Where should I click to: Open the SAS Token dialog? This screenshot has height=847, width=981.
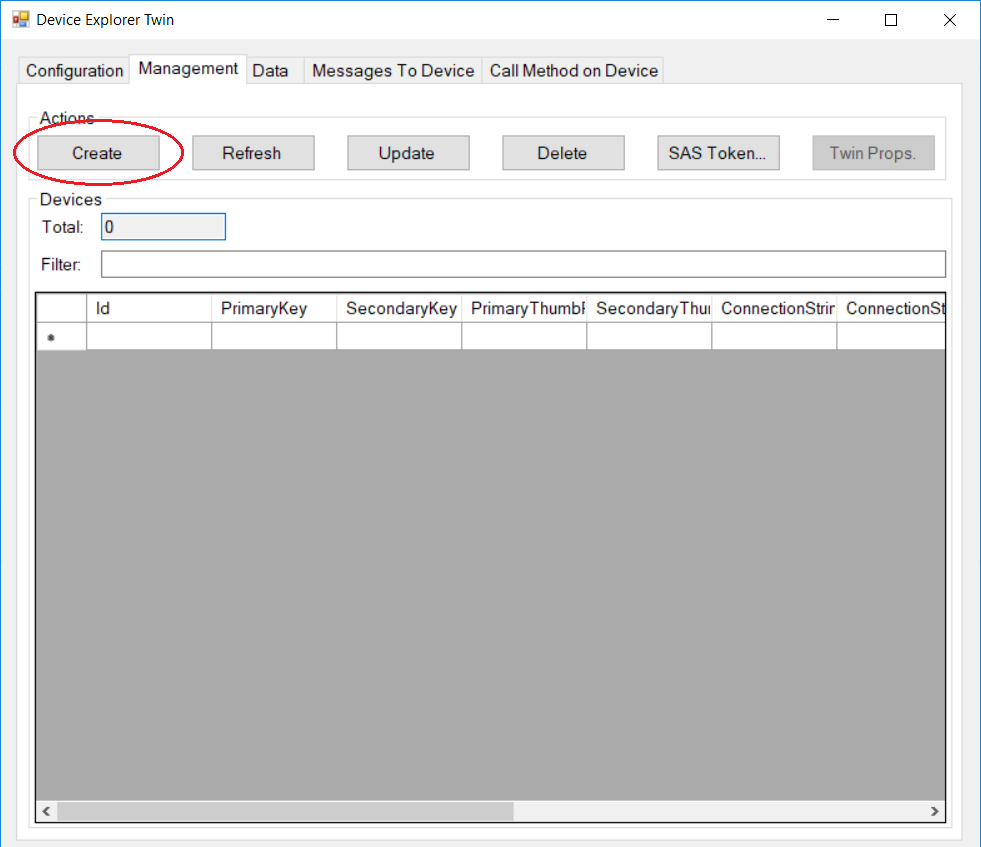717,153
